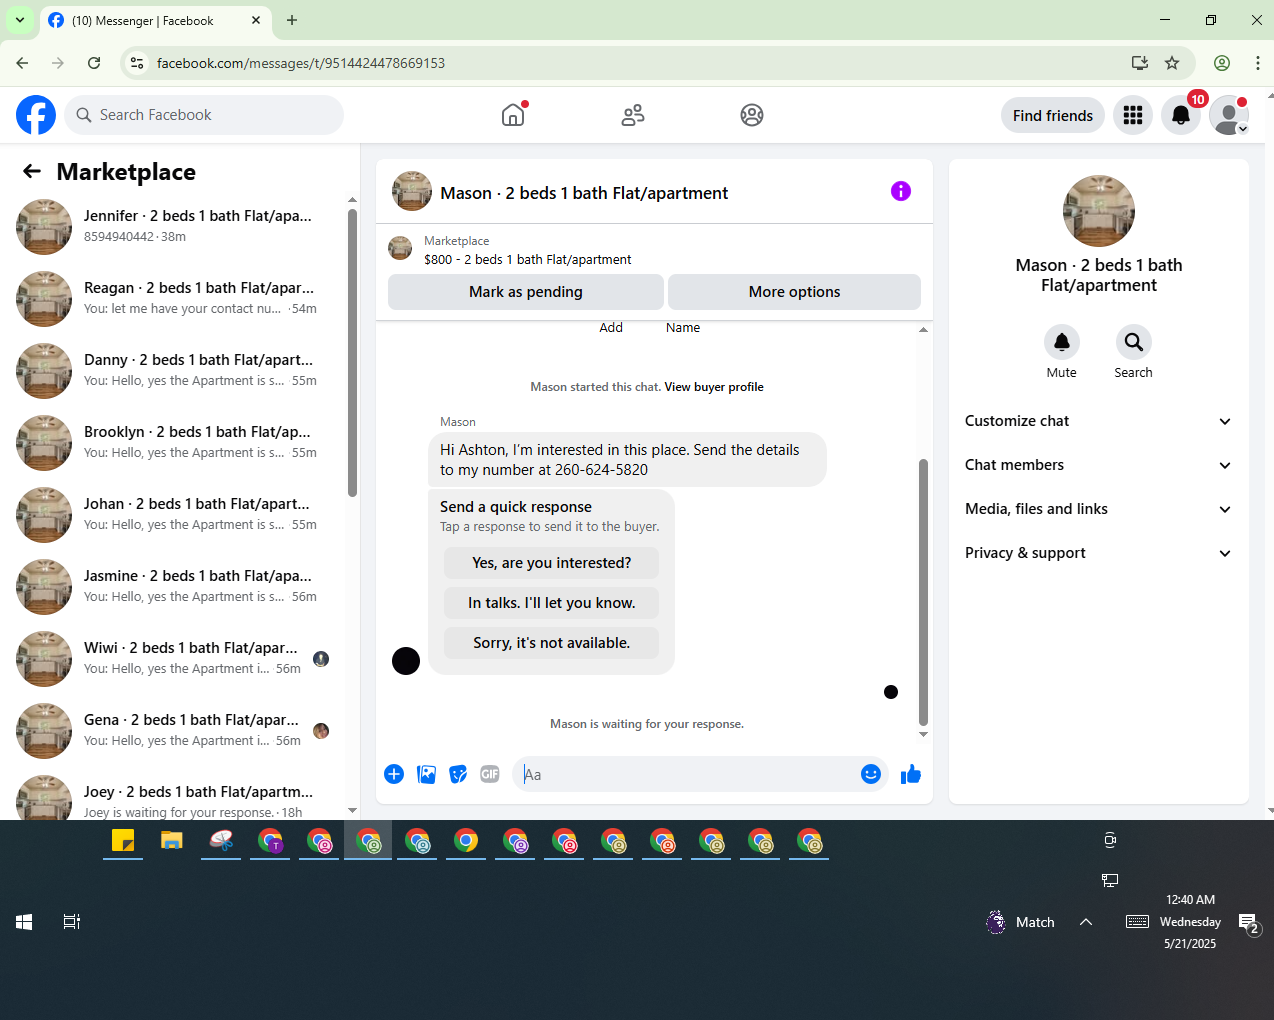This screenshot has width=1274, height=1020.
Task: Open More options for the listing
Action: point(794,292)
